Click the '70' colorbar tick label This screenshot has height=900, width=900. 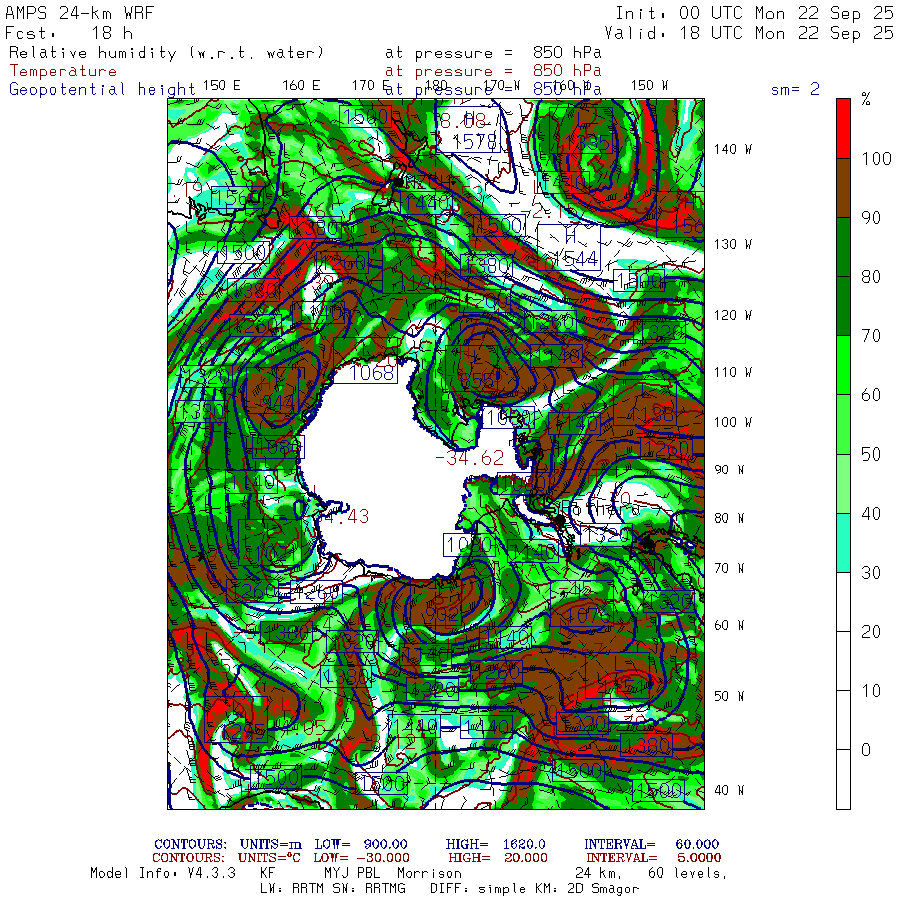871,336
